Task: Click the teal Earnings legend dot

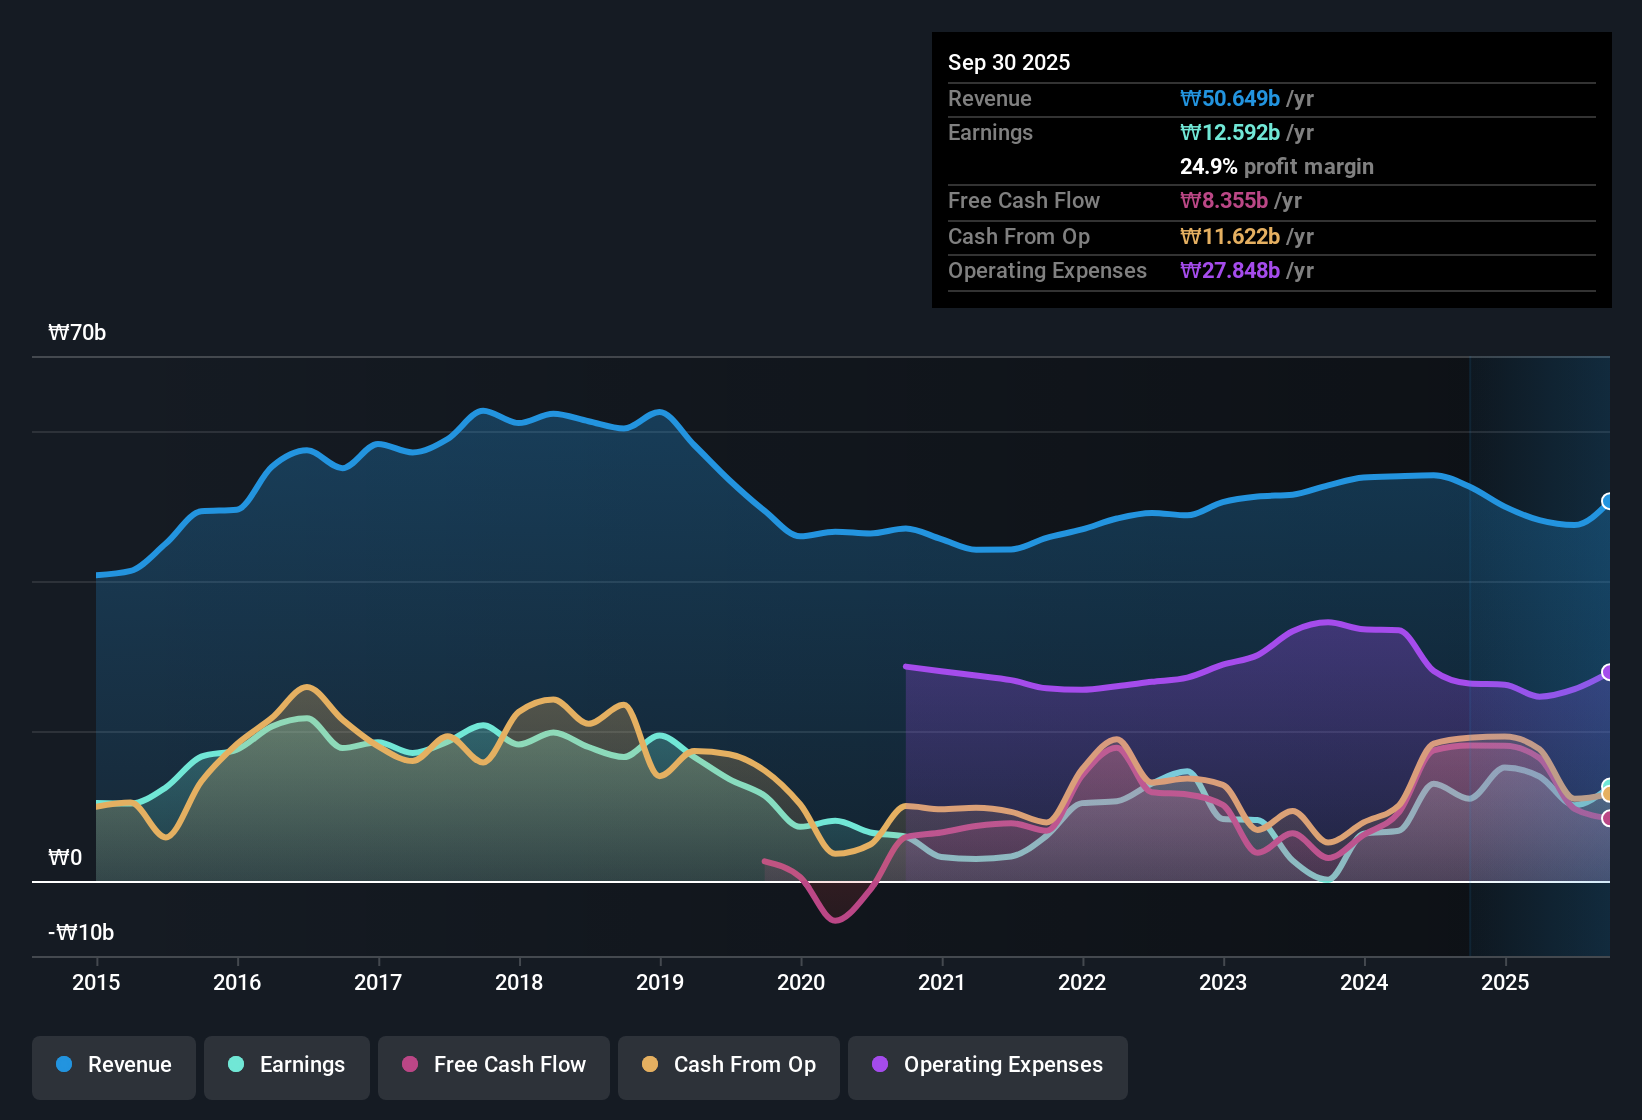Action: click(236, 1065)
